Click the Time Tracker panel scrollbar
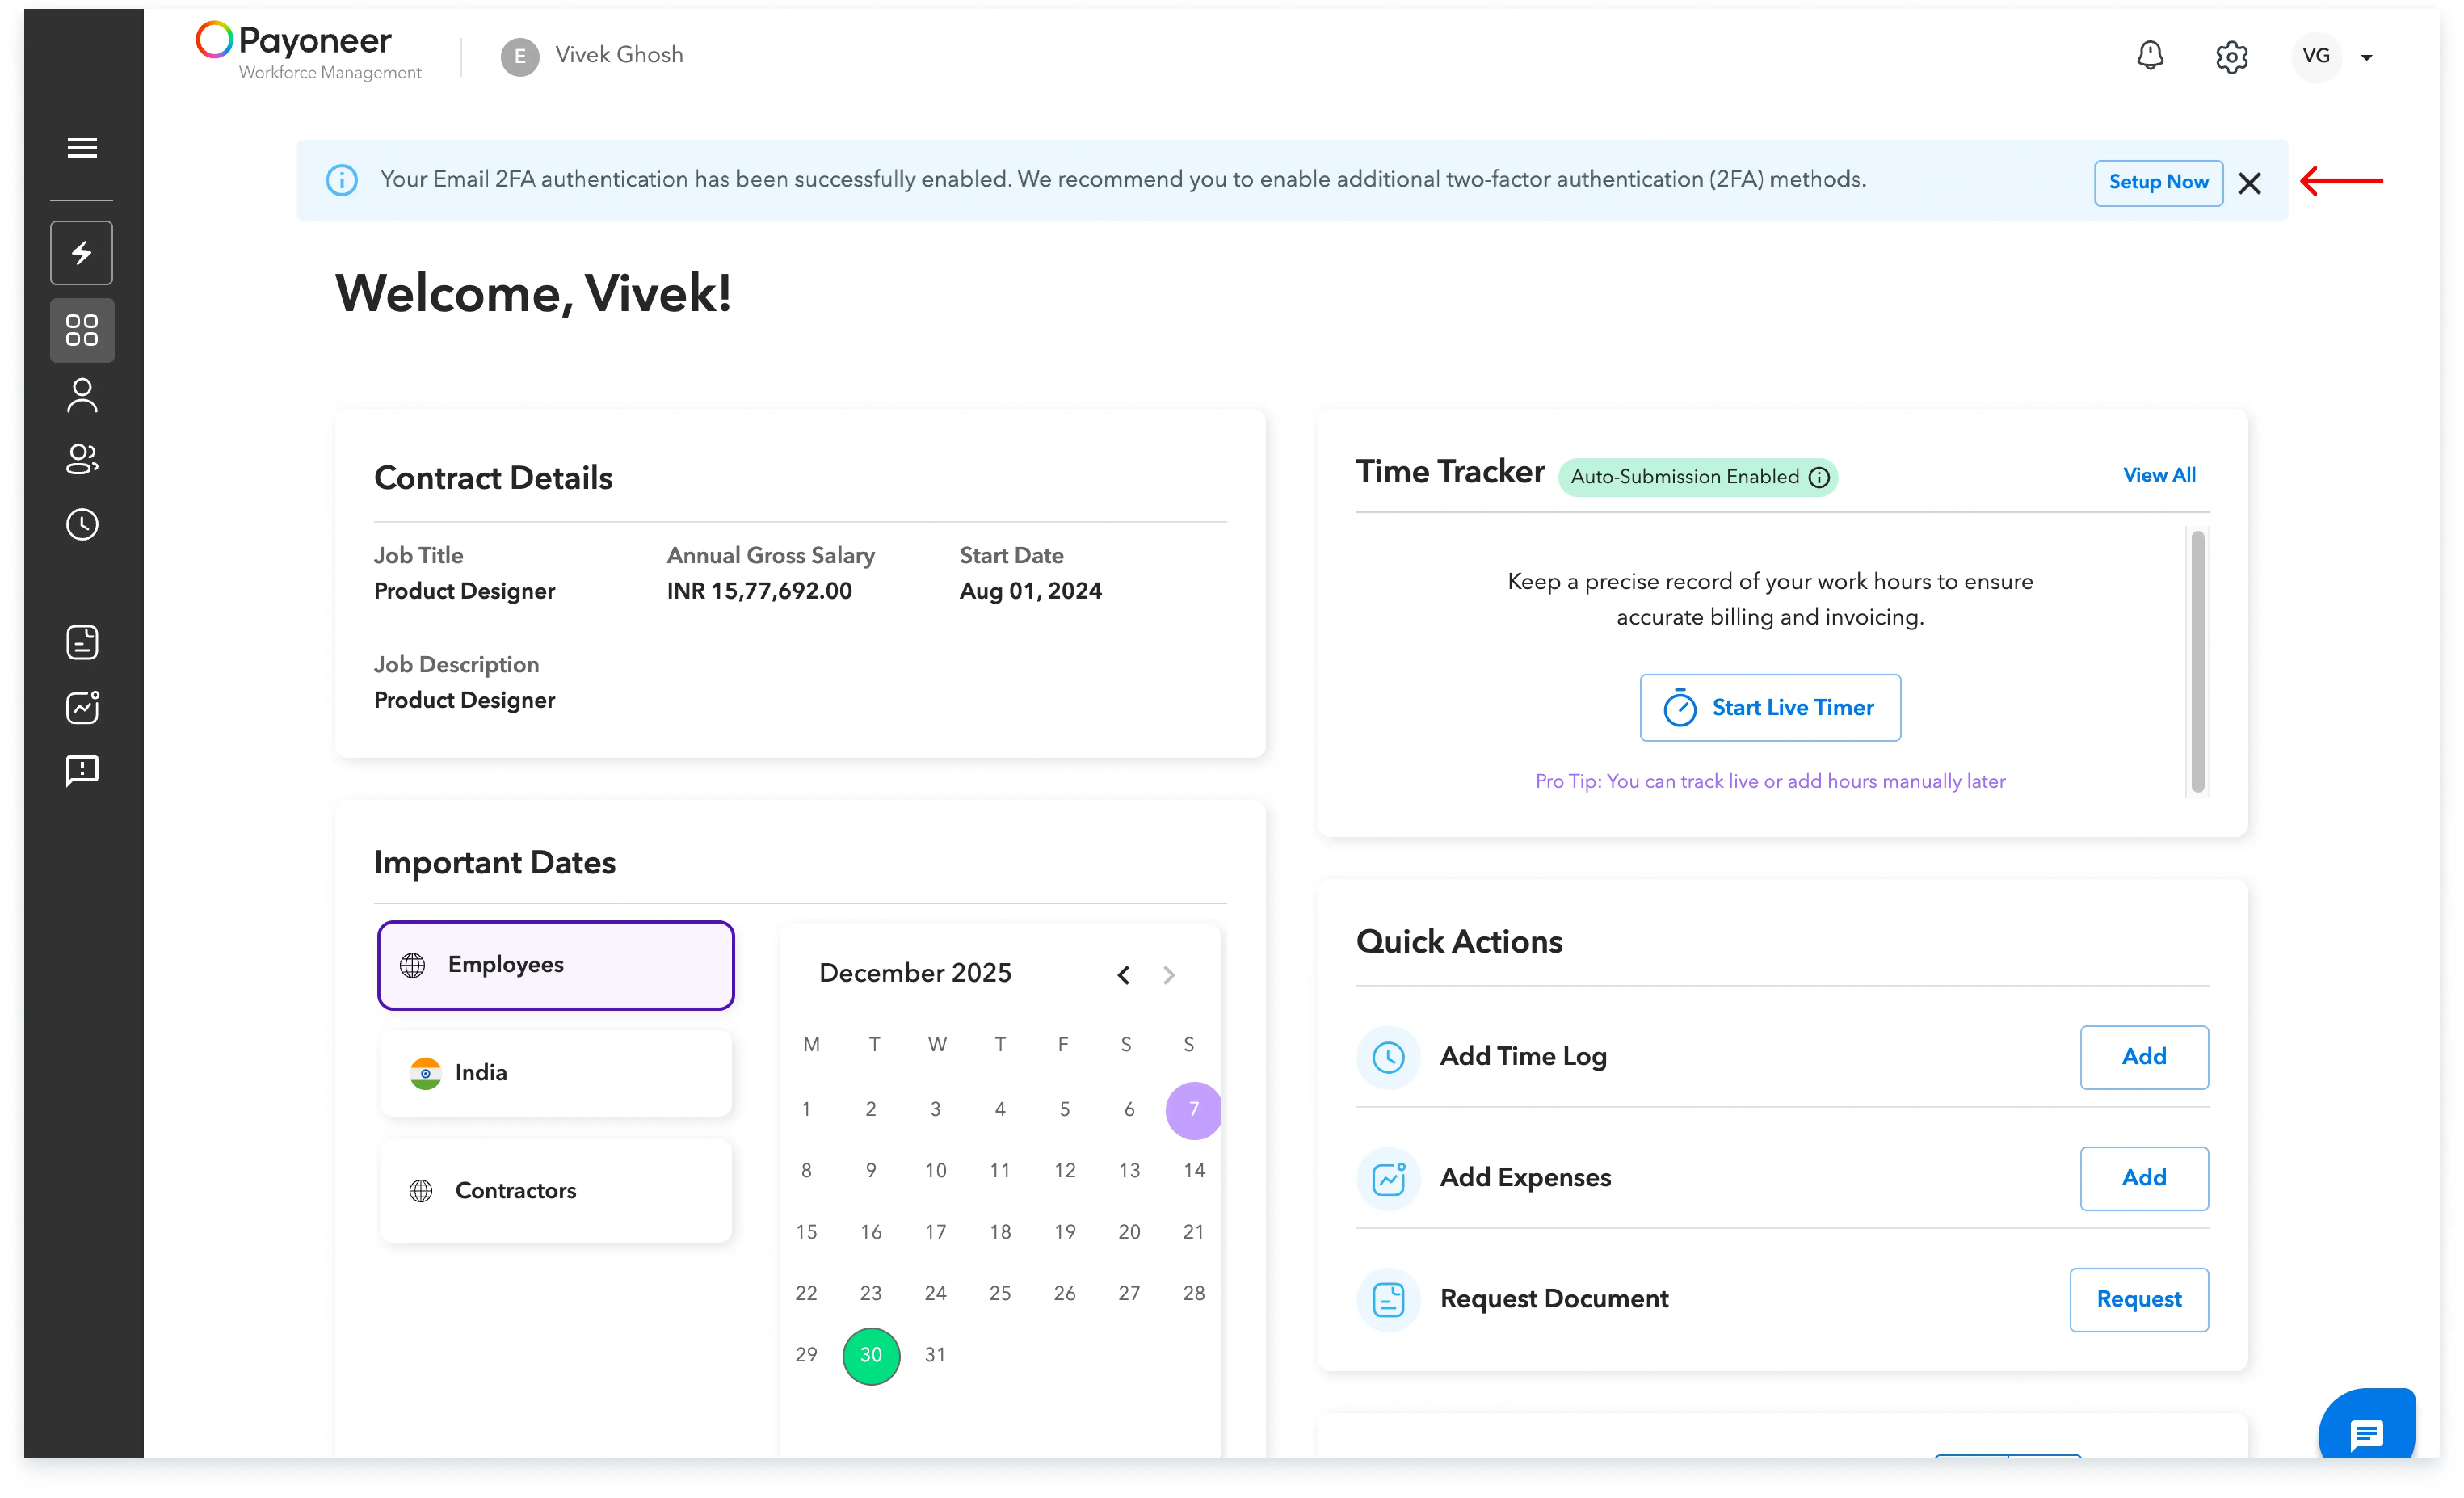Viewport: 2464px width, 1498px height. pos(2197,662)
